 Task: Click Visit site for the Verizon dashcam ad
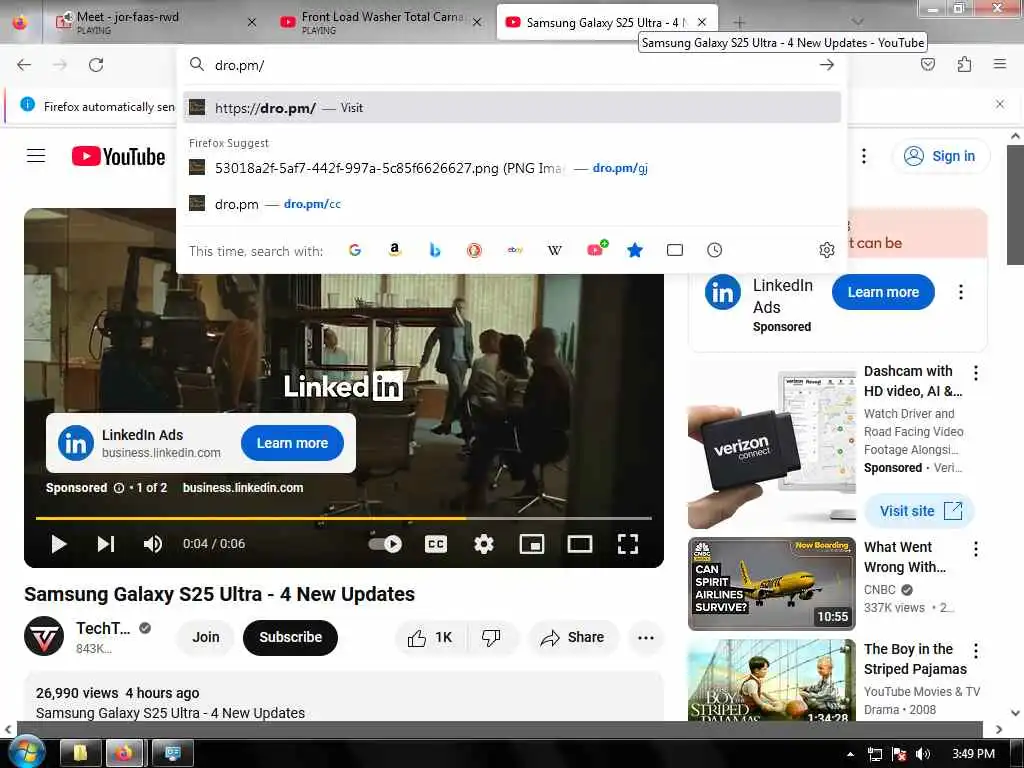click(920, 511)
